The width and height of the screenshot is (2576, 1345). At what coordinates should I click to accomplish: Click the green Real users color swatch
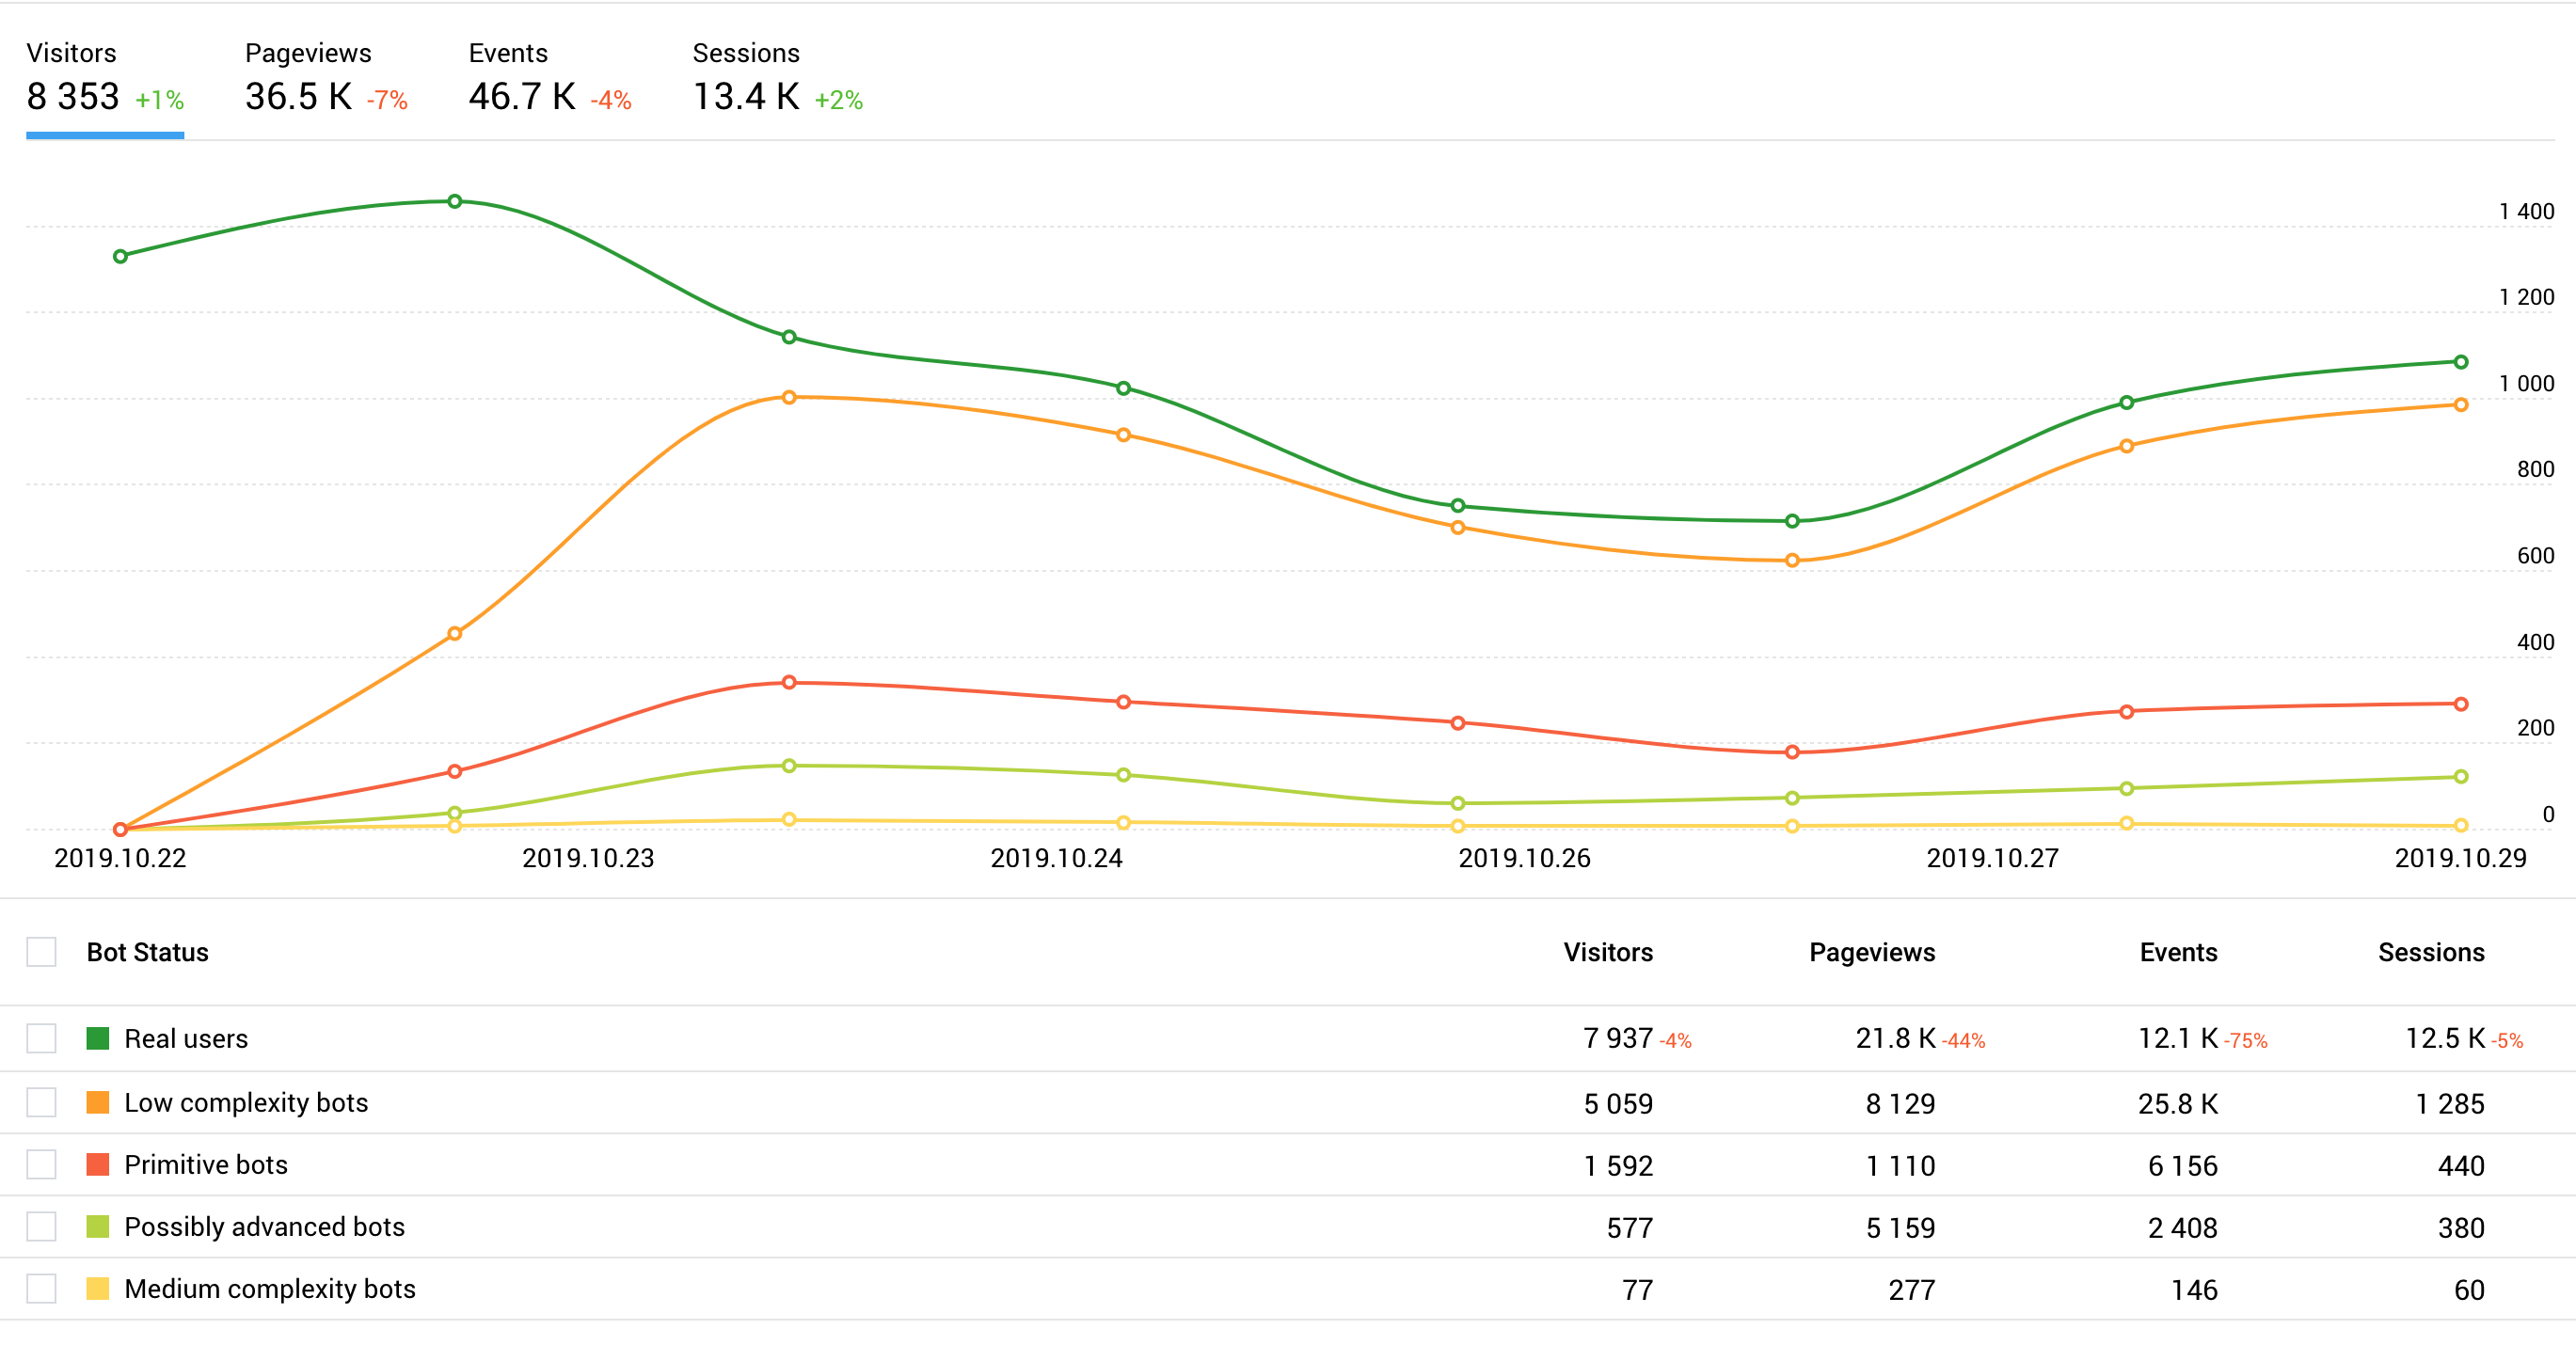[x=98, y=1038]
